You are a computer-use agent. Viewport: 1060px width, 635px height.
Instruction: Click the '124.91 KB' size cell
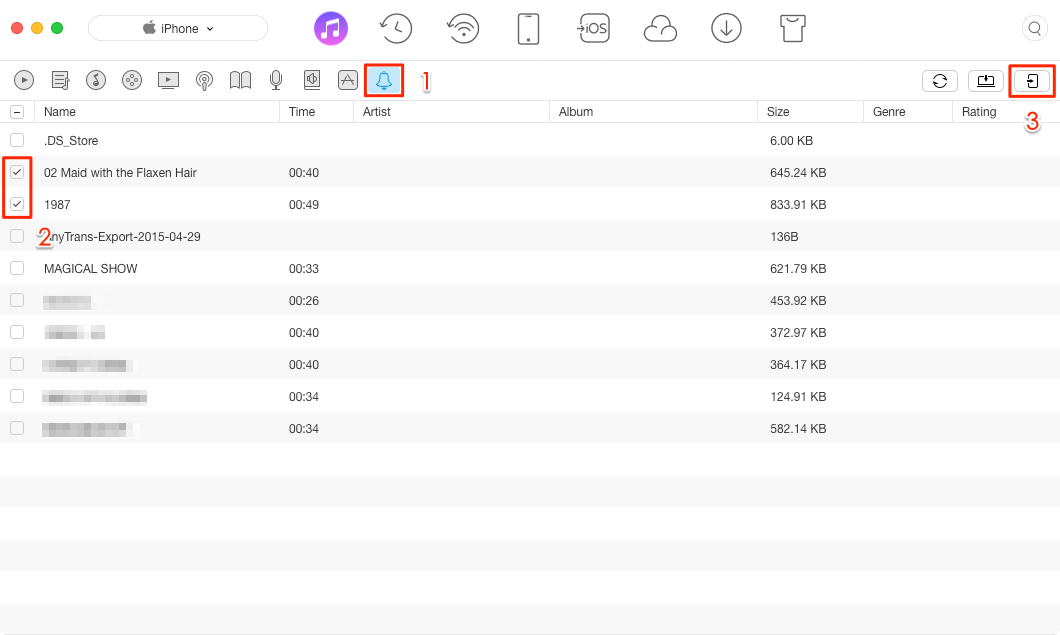click(798, 396)
